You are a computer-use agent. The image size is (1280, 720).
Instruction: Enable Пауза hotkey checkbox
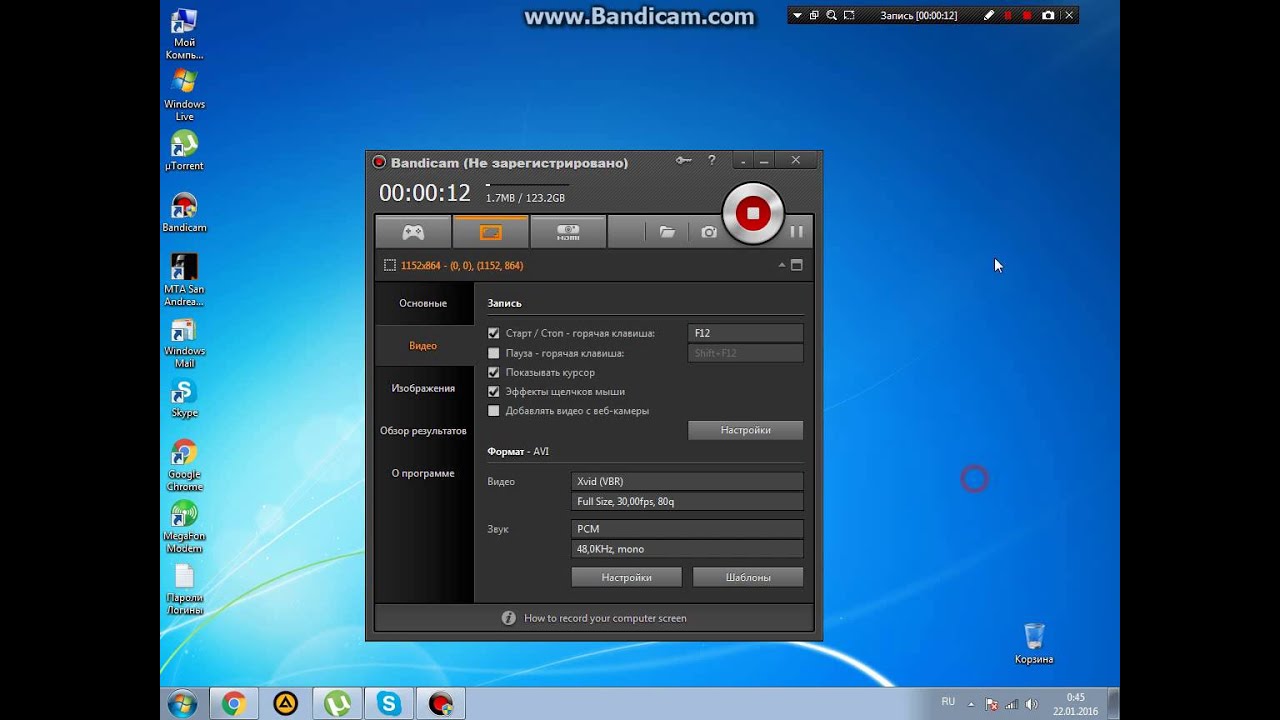coord(493,353)
